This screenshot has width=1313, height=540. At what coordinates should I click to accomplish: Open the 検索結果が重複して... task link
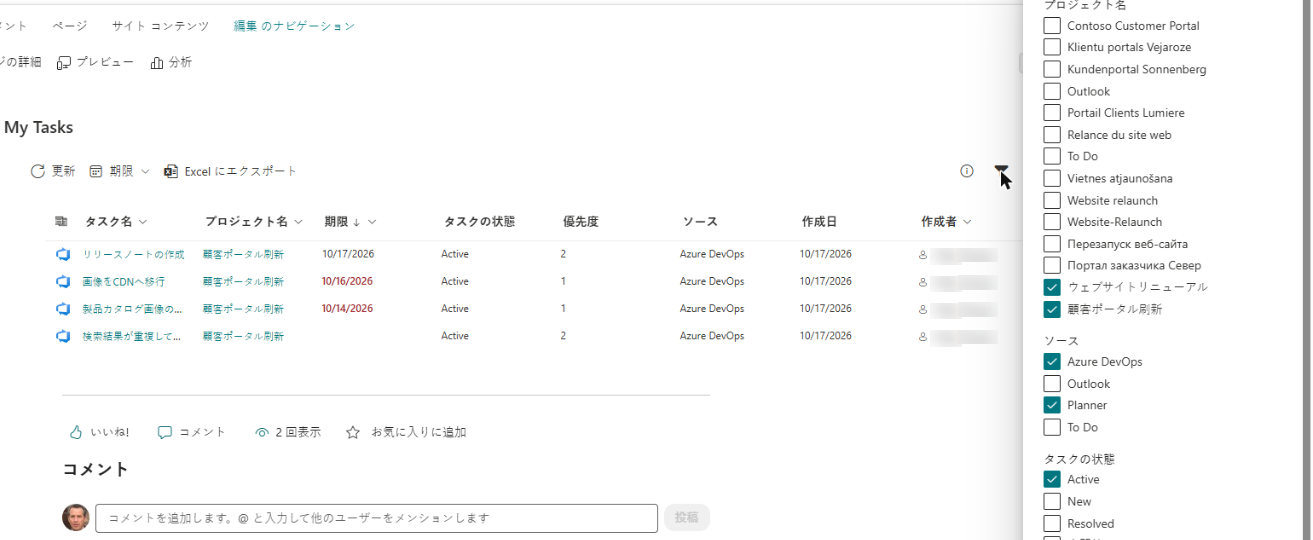point(131,336)
